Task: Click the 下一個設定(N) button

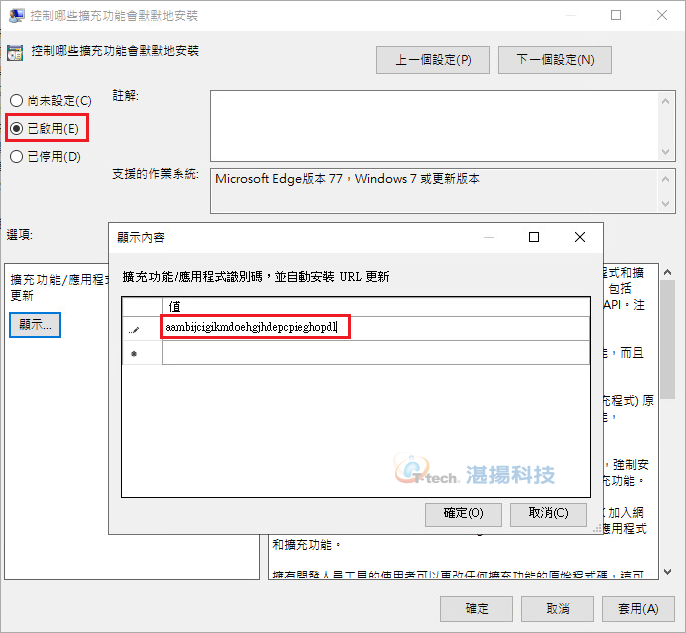Action: [555, 60]
